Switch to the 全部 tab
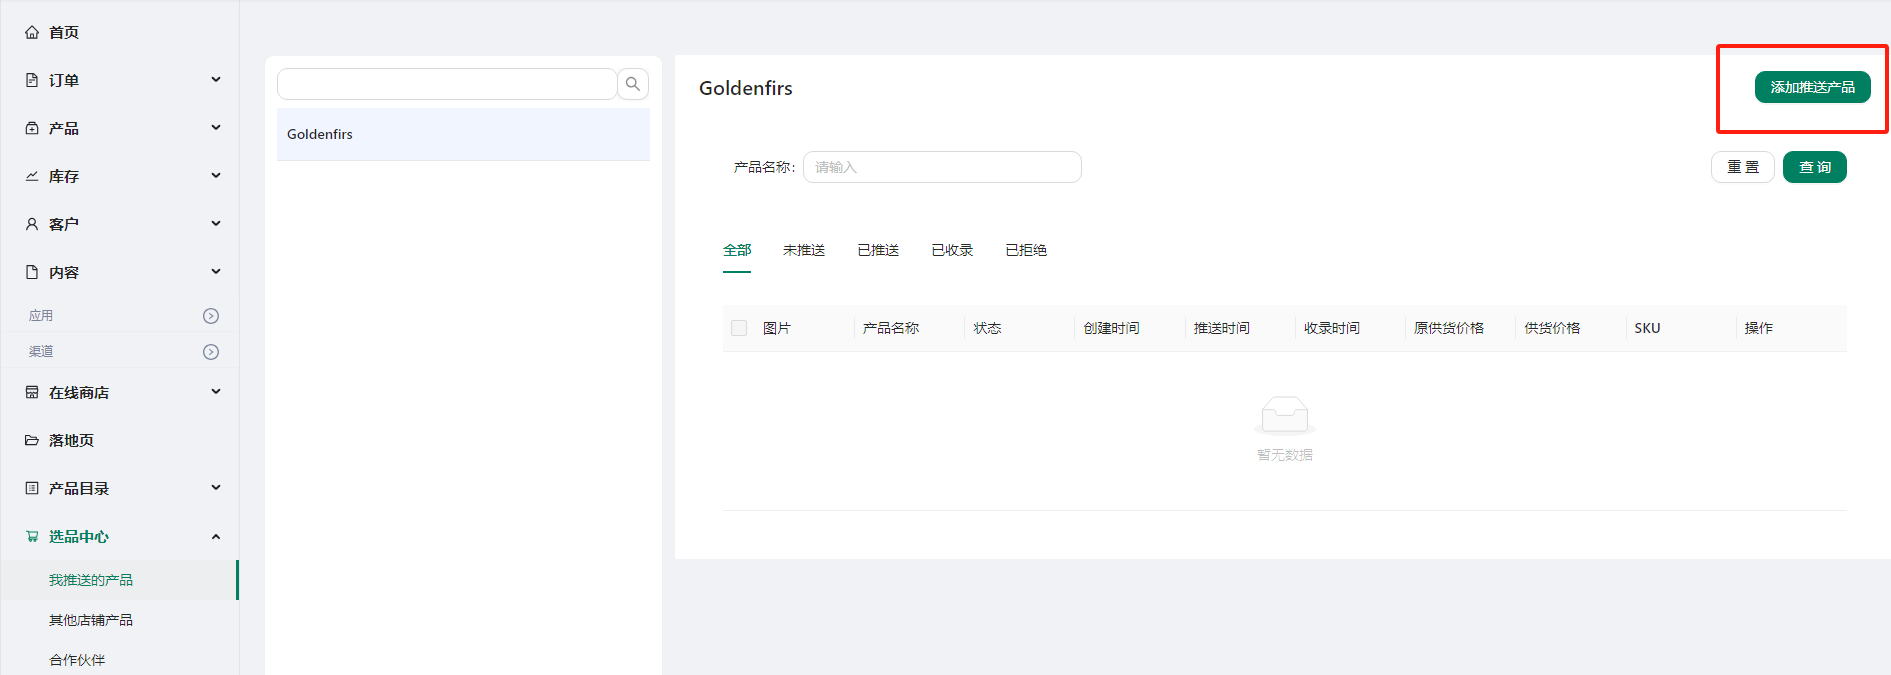 tap(737, 250)
